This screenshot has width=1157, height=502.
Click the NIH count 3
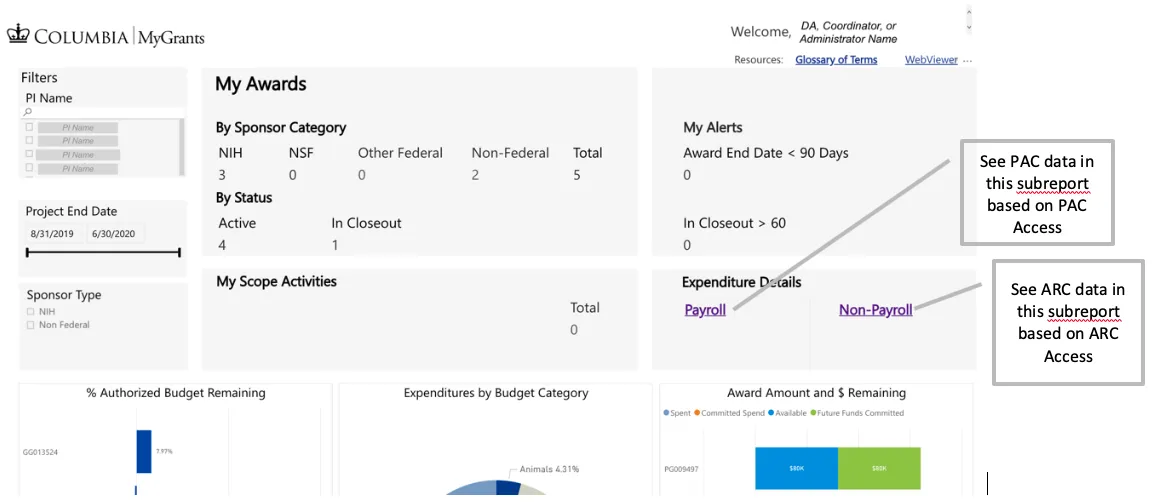[221, 175]
